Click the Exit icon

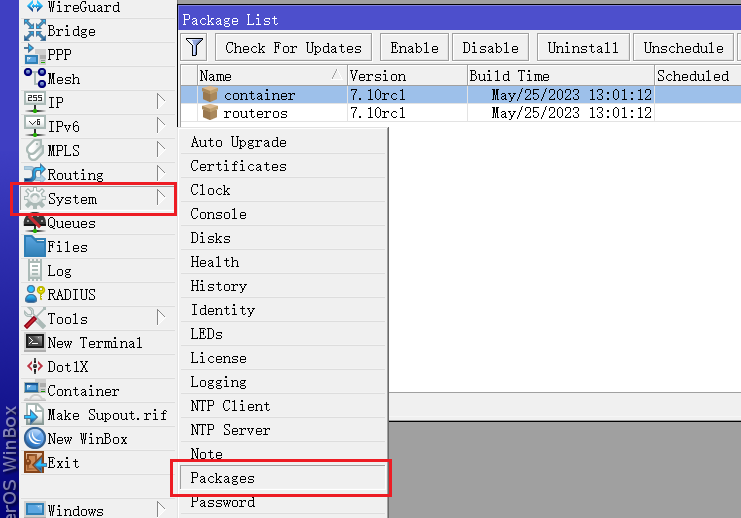coord(34,463)
